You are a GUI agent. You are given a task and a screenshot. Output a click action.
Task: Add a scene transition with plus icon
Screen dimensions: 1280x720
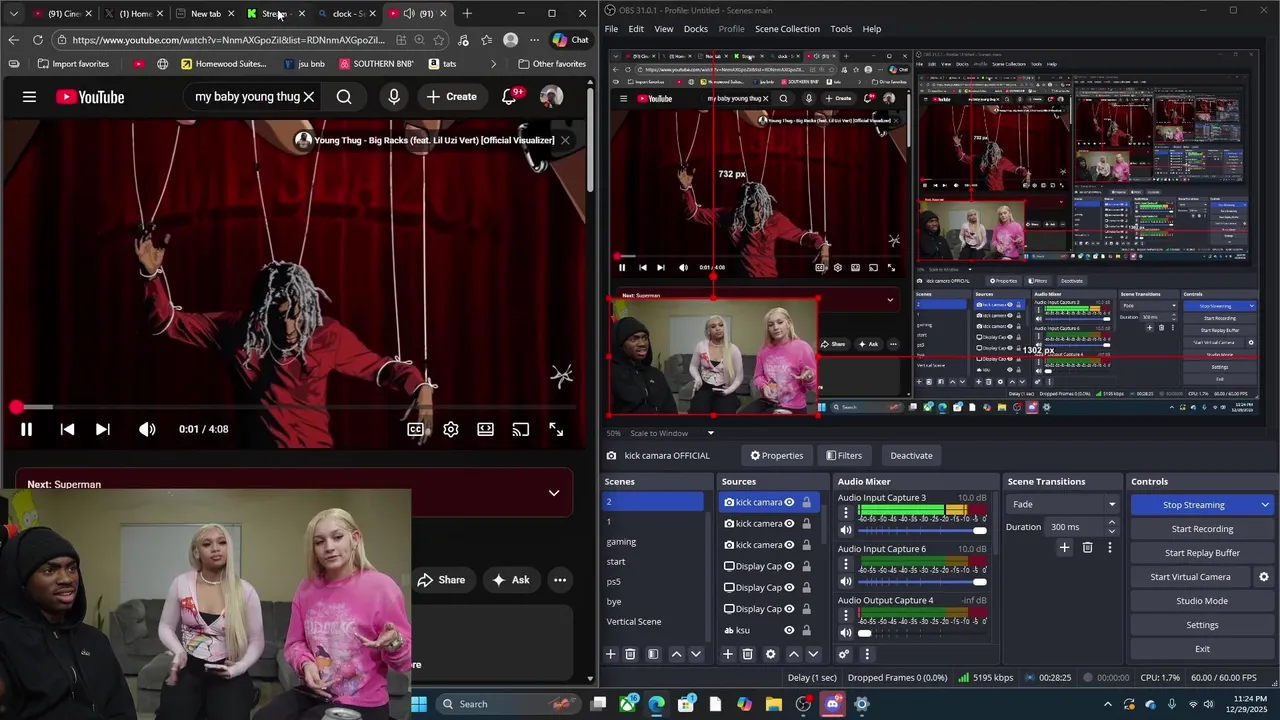tap(1064, 547)
